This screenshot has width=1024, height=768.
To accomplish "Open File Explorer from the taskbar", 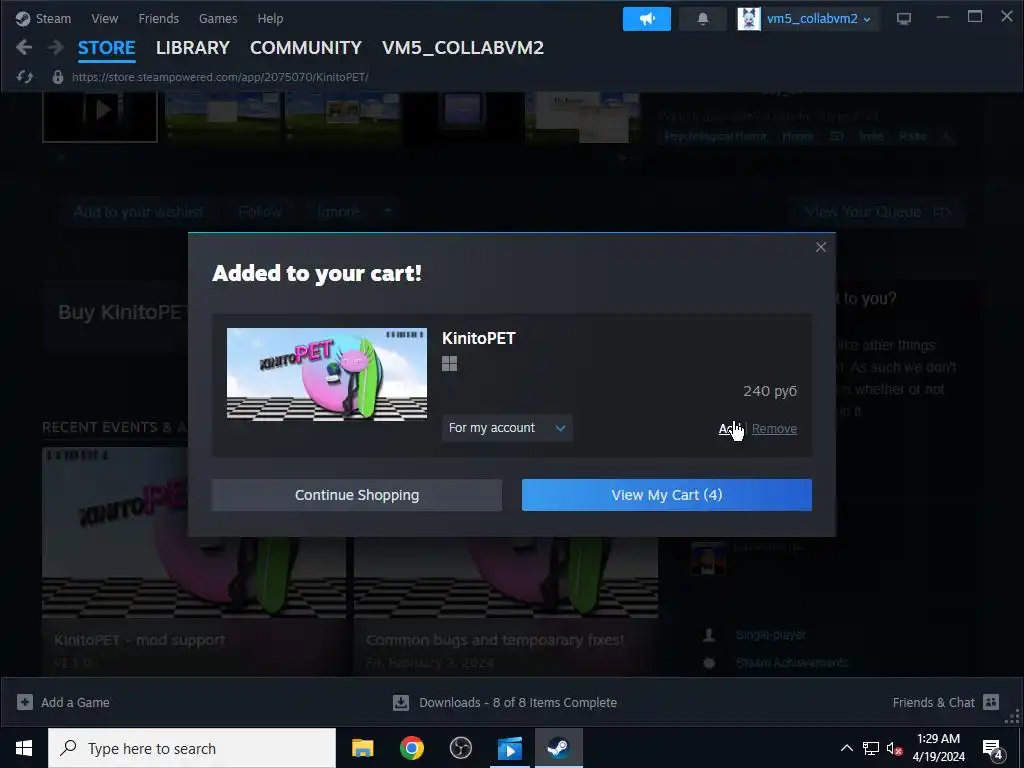I will (362, 748).
